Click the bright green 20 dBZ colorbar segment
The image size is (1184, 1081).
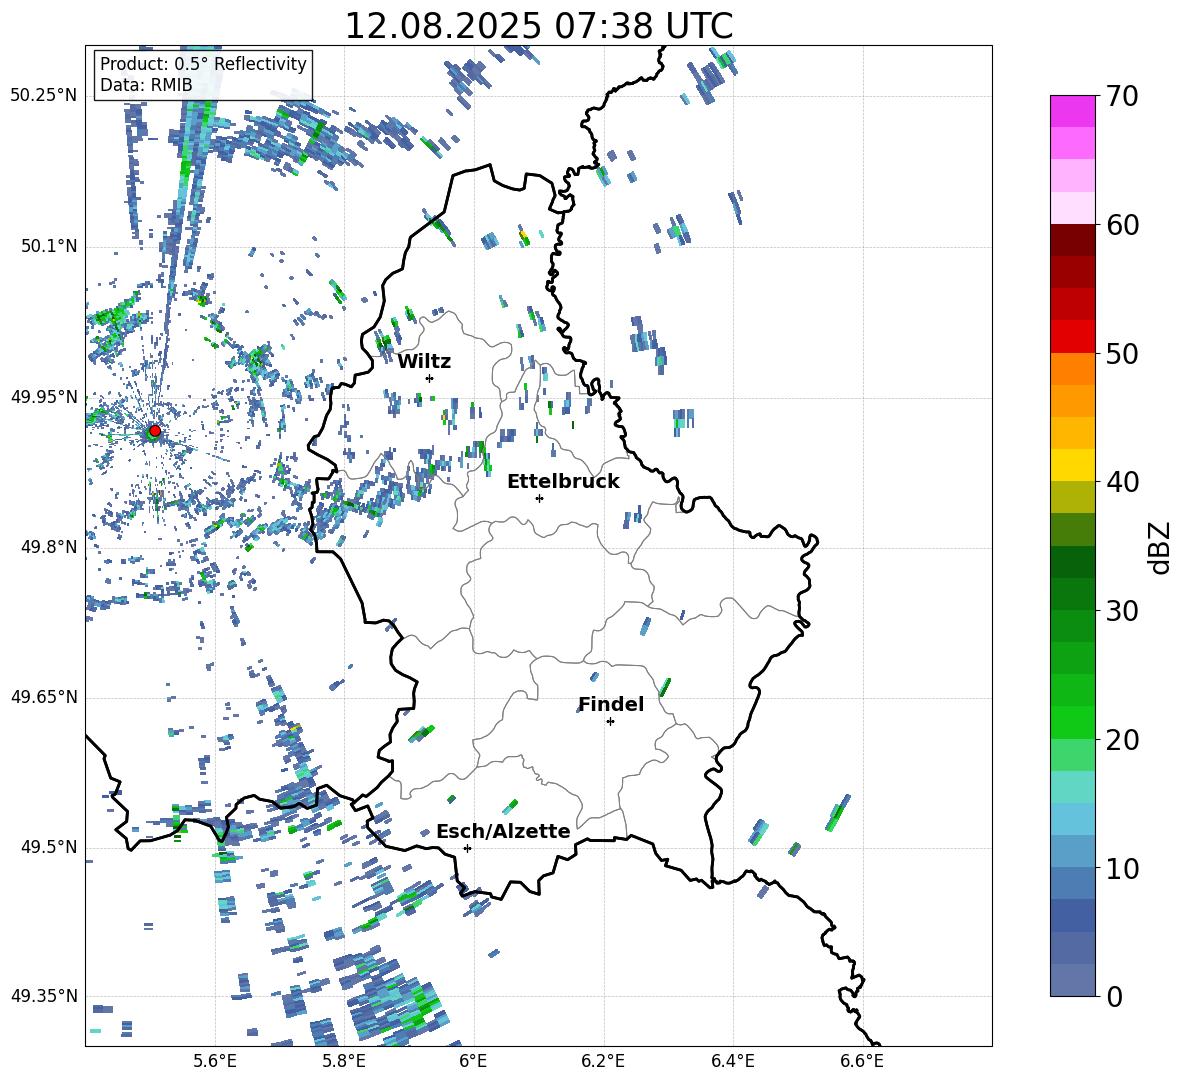coord(1073,722)
